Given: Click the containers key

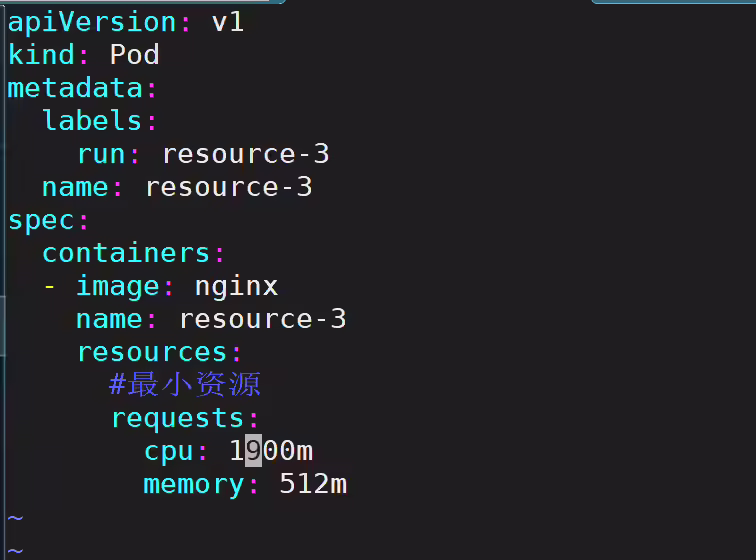Looking at the screenshot, I should [126, 253].
